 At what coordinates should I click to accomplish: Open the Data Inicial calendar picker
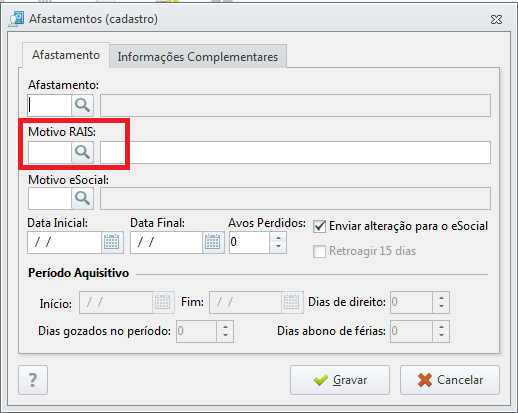point(112,242)
